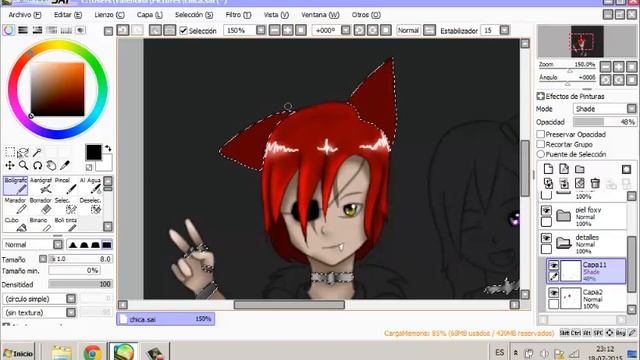The image size is (640, 360).
Task: Choose the Boli tinta ink pen tool
Action: [x=65, y=224]
